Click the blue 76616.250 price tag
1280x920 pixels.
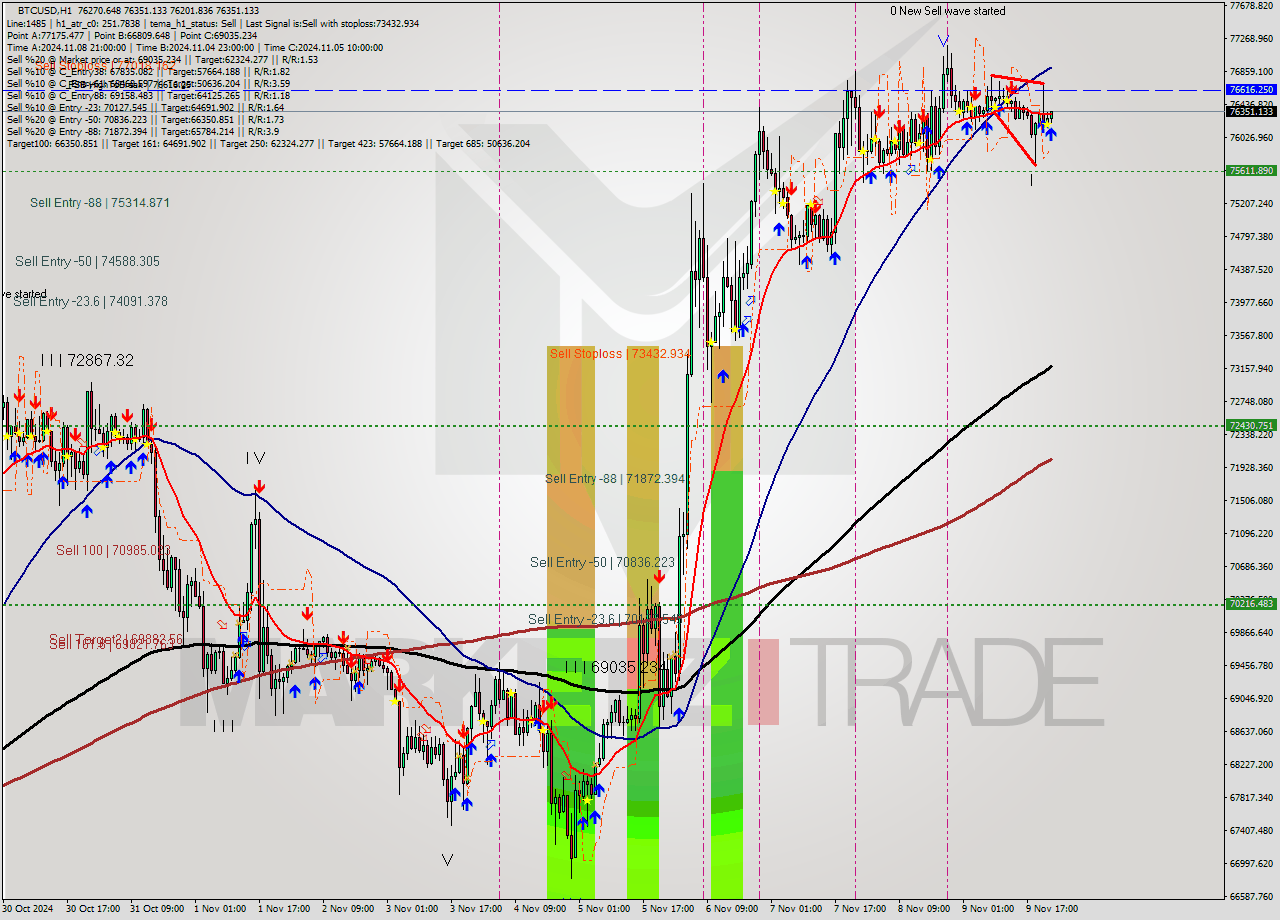click(1251, 89)
